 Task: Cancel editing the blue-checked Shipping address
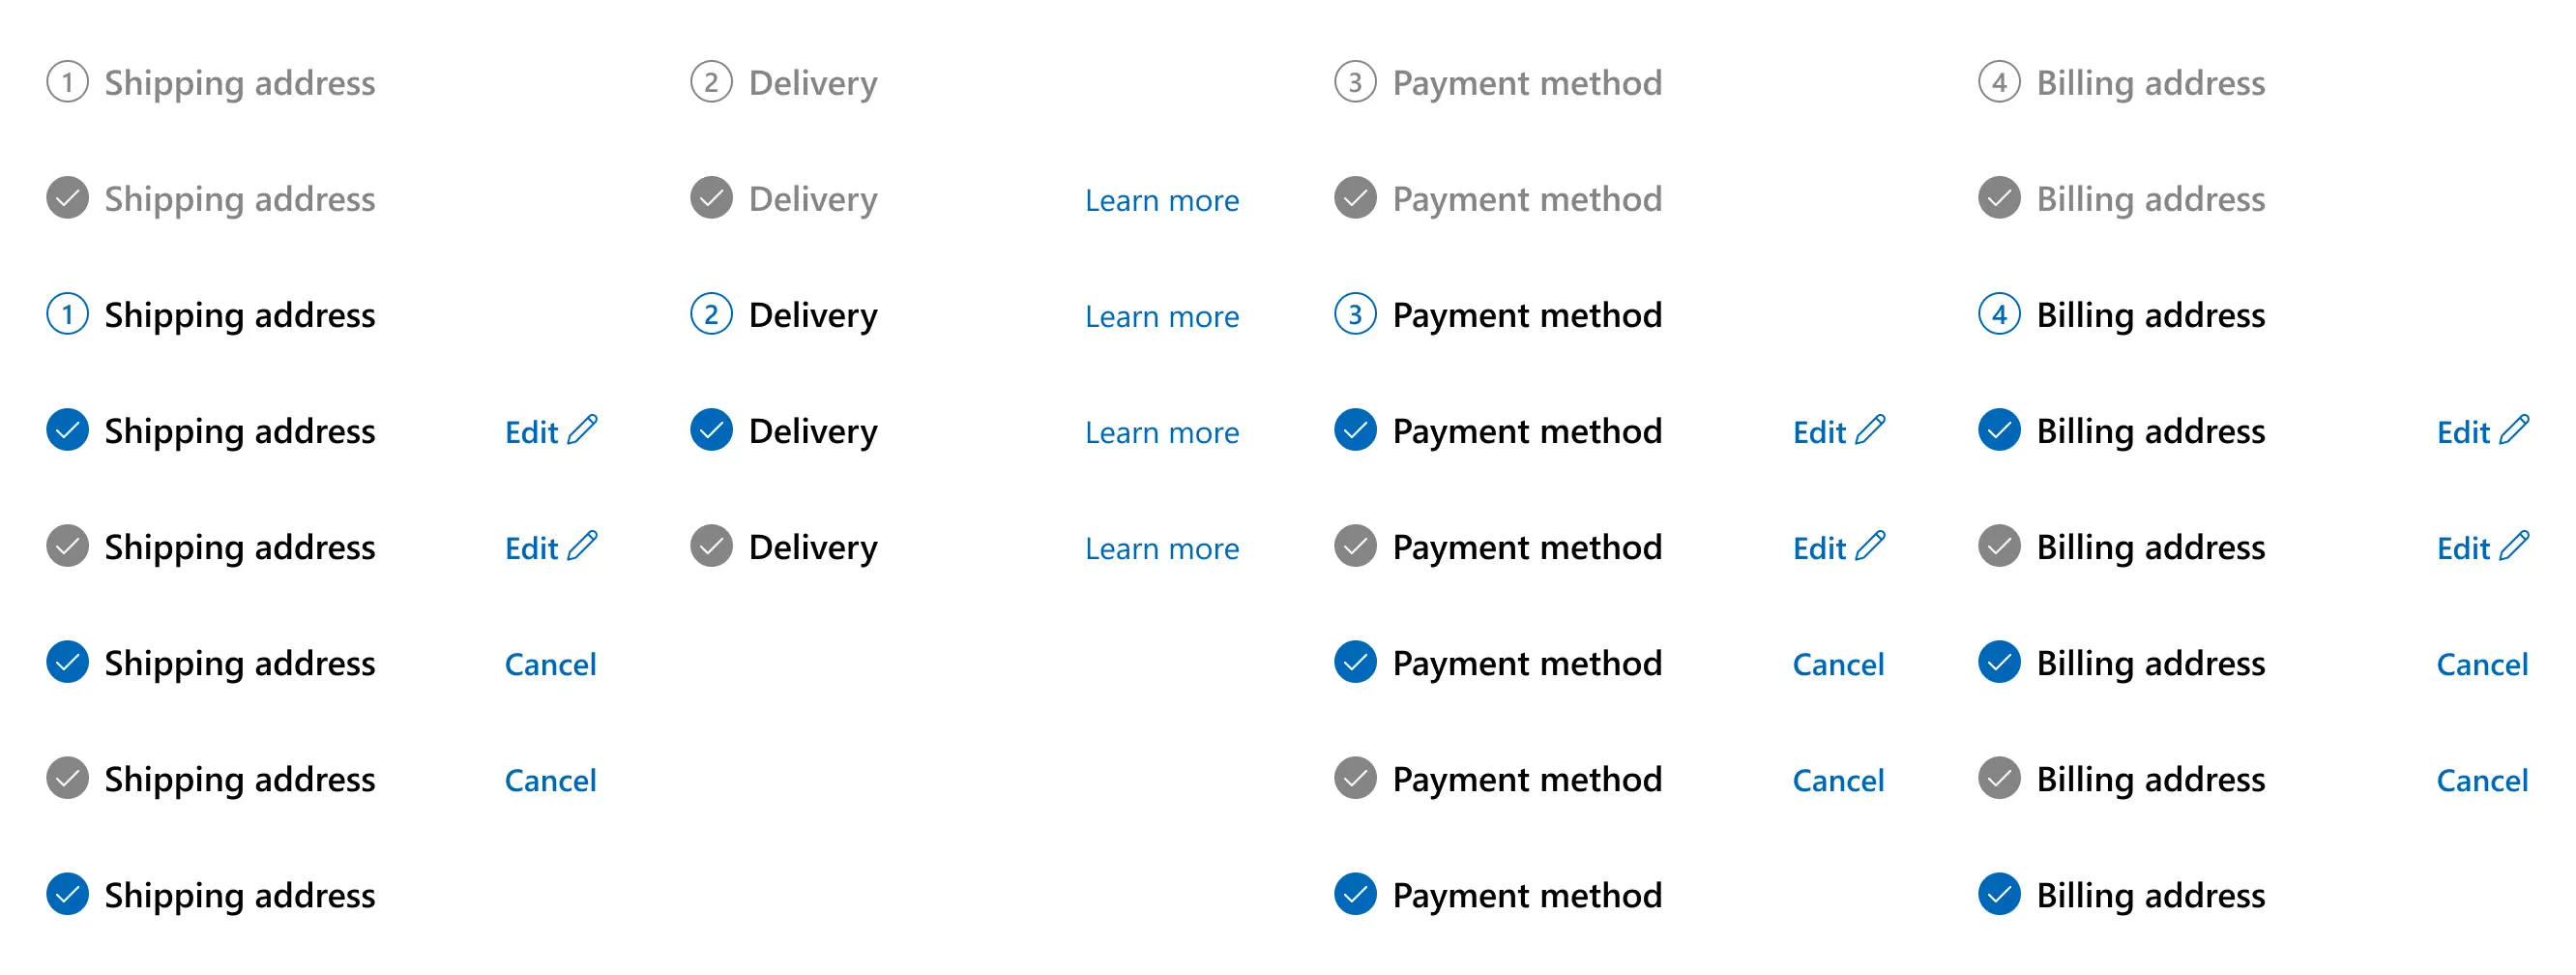point(550,664)
